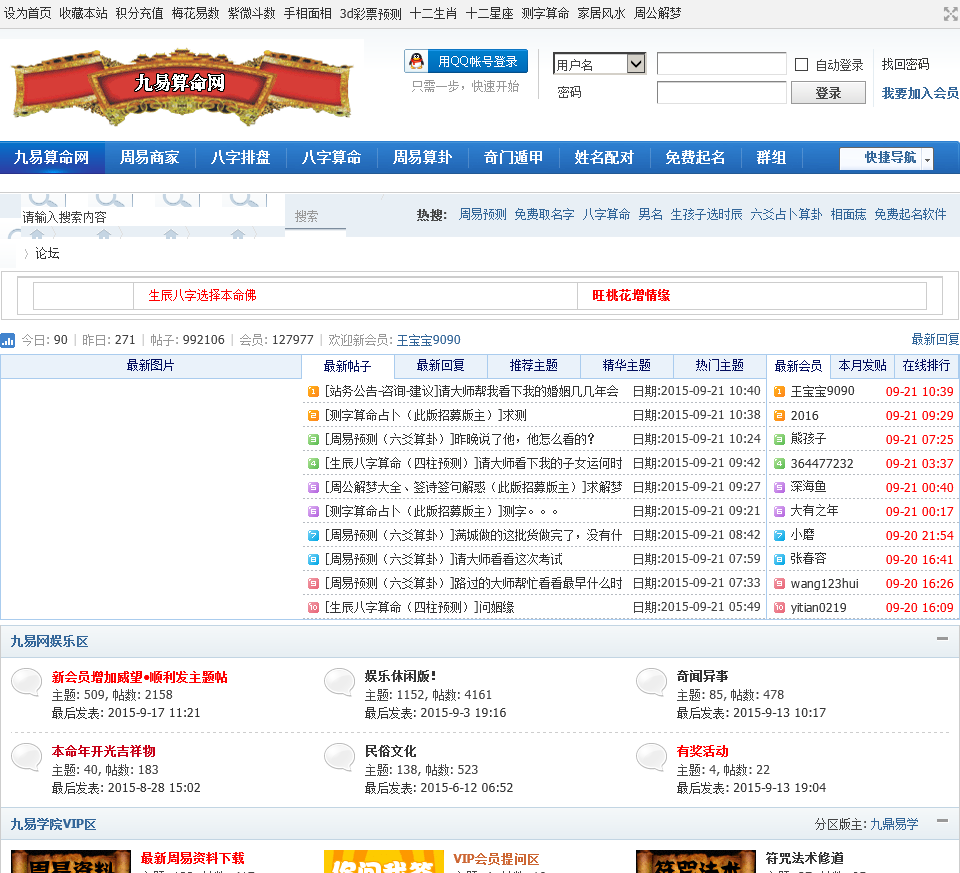Switch to the 最新回复 tab
960x873 pixels.
point(441,365)
